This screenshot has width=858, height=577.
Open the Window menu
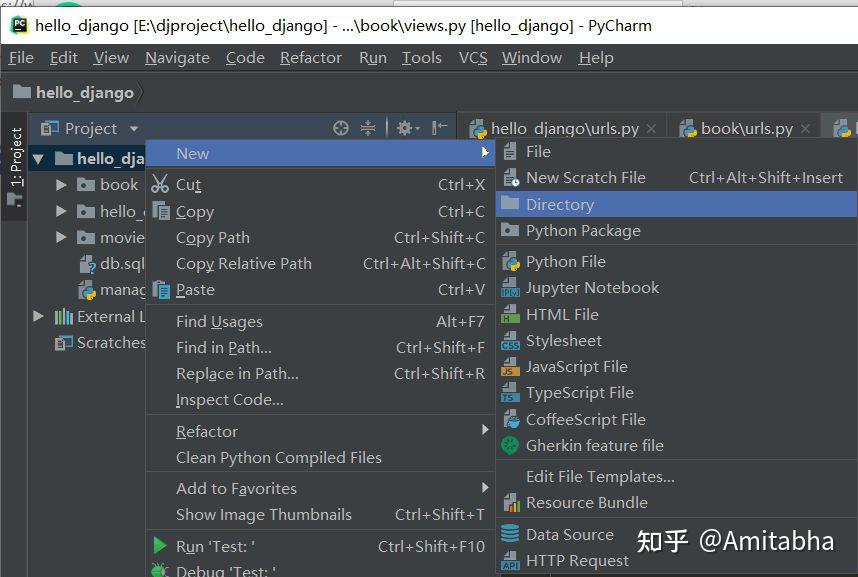click(x=532, y=57)
